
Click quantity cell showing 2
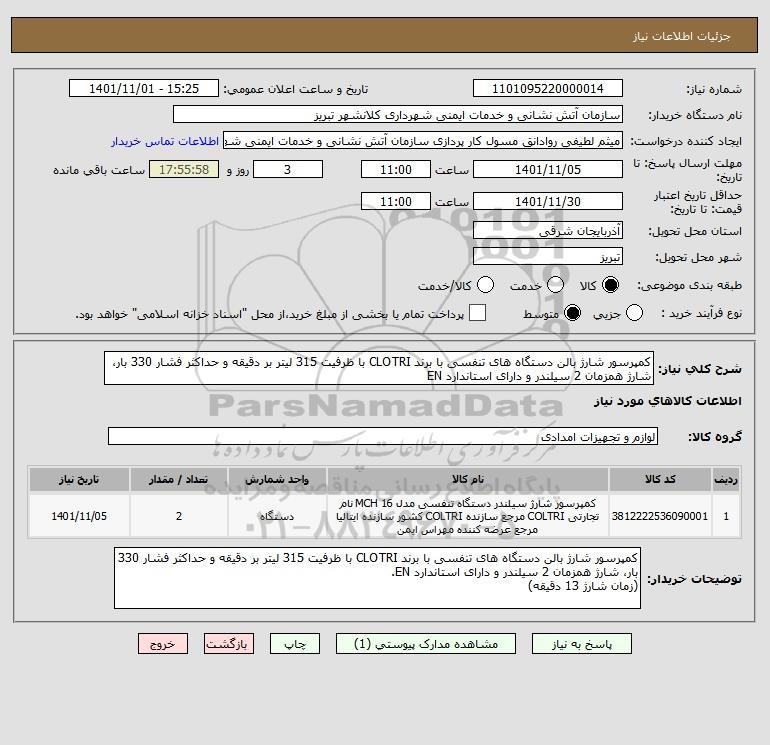coord(179,516)
